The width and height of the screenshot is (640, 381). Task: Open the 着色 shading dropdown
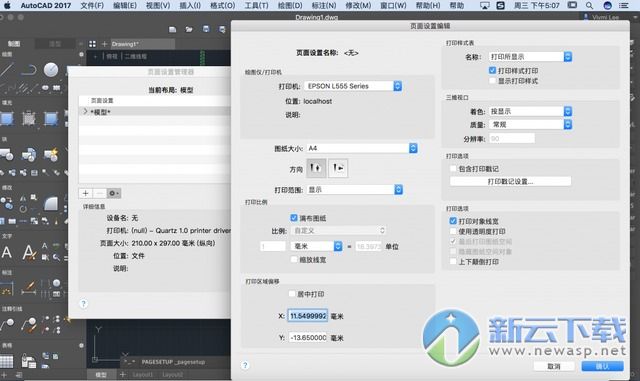pyautogui.click(x=530, y=111)
